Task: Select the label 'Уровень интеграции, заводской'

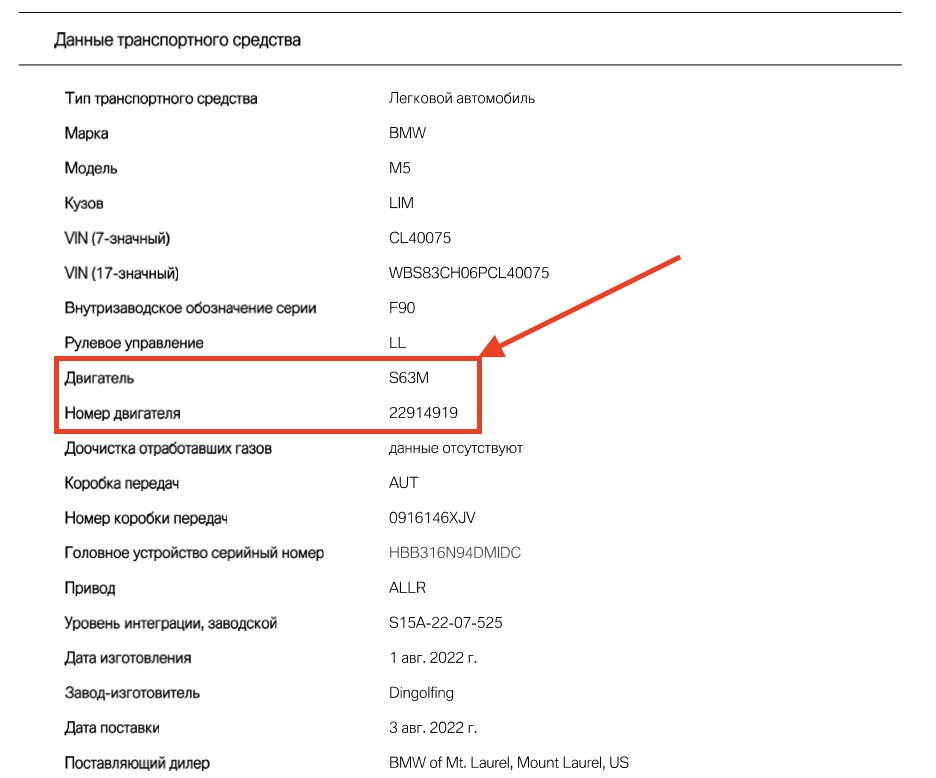Action: pos(170,623)
